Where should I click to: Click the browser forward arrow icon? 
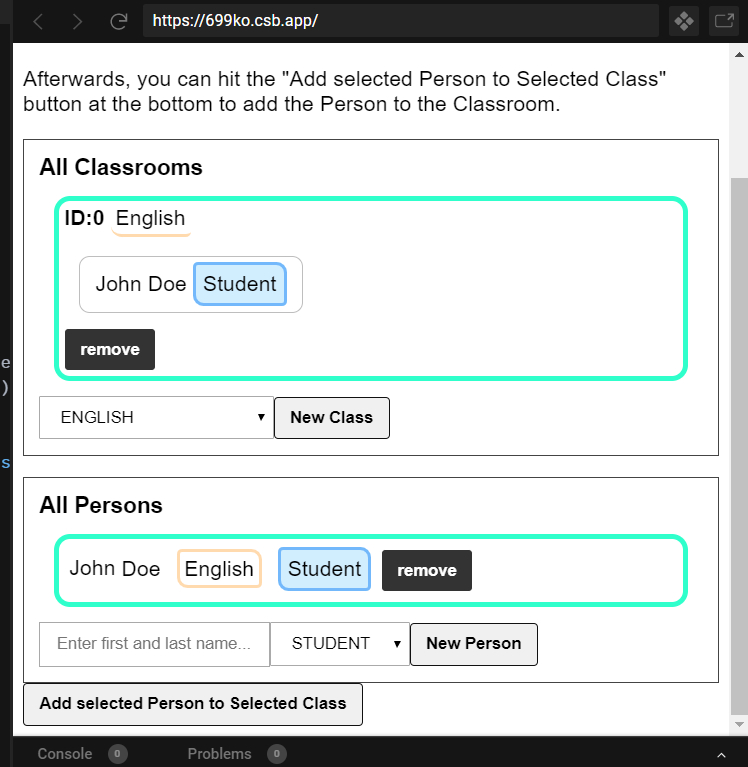pos(78,21)
